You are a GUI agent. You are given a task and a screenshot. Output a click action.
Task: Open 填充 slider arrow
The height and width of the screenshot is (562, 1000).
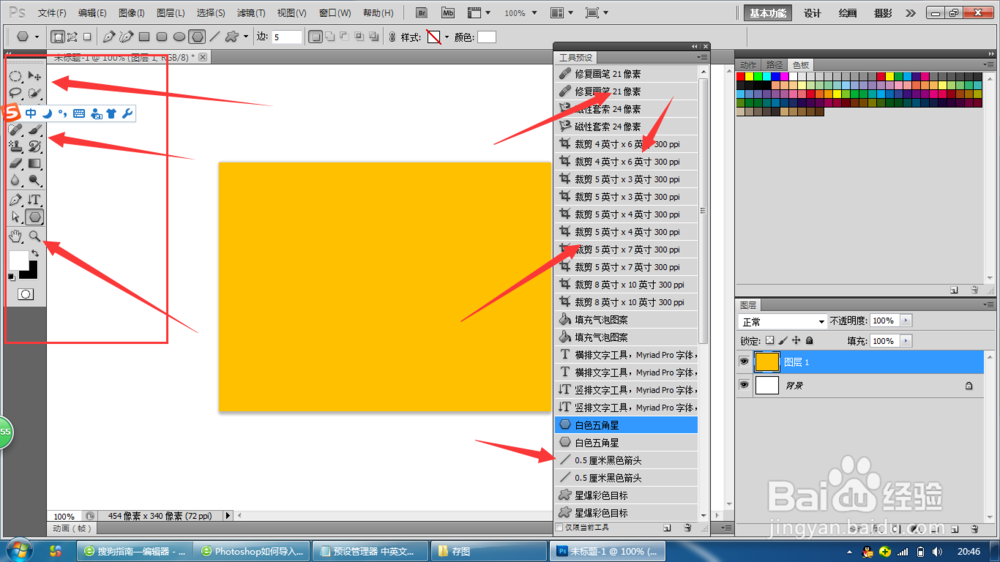906,341
